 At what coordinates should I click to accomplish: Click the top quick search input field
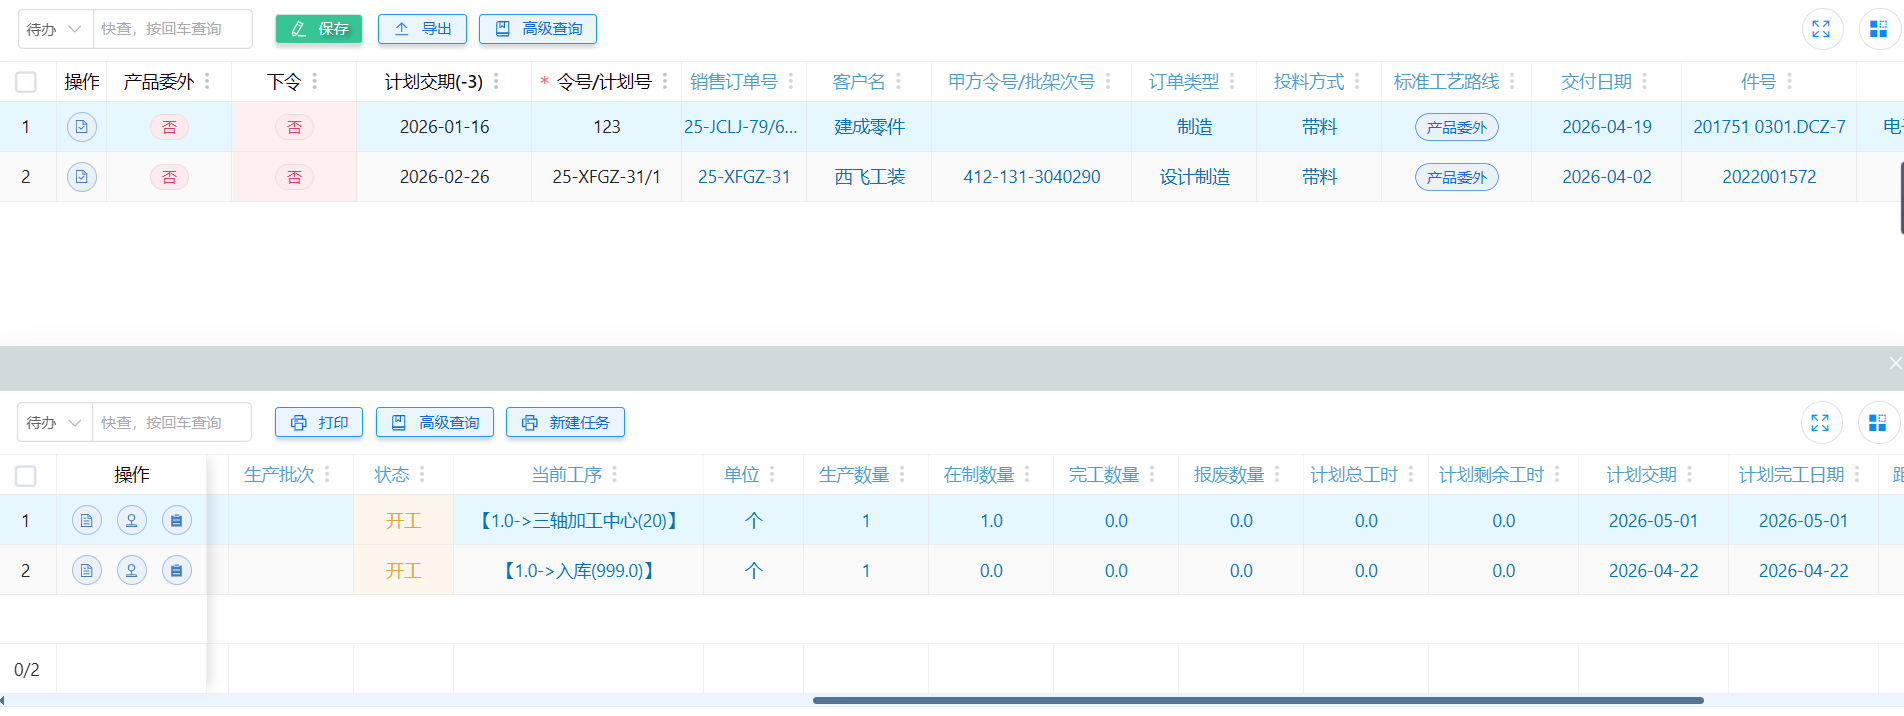click(171, 29)
